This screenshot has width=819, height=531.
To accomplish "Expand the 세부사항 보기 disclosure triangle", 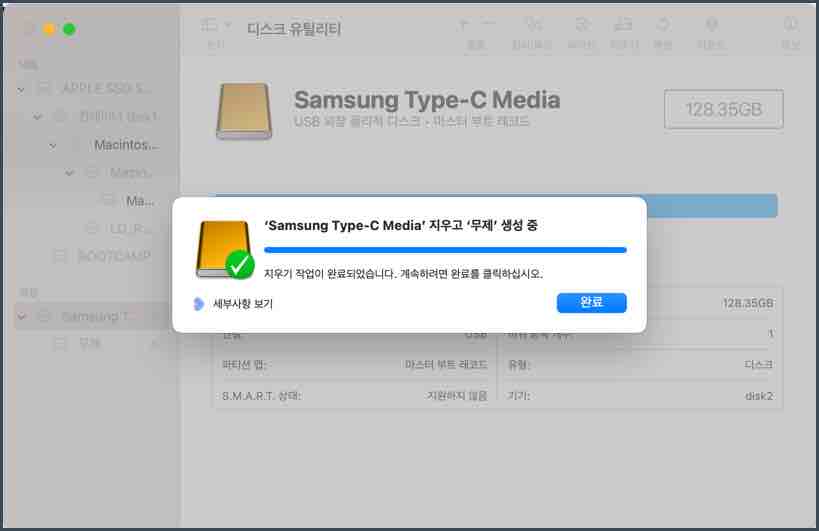I will pyautogui.click(x=198, y=303).
